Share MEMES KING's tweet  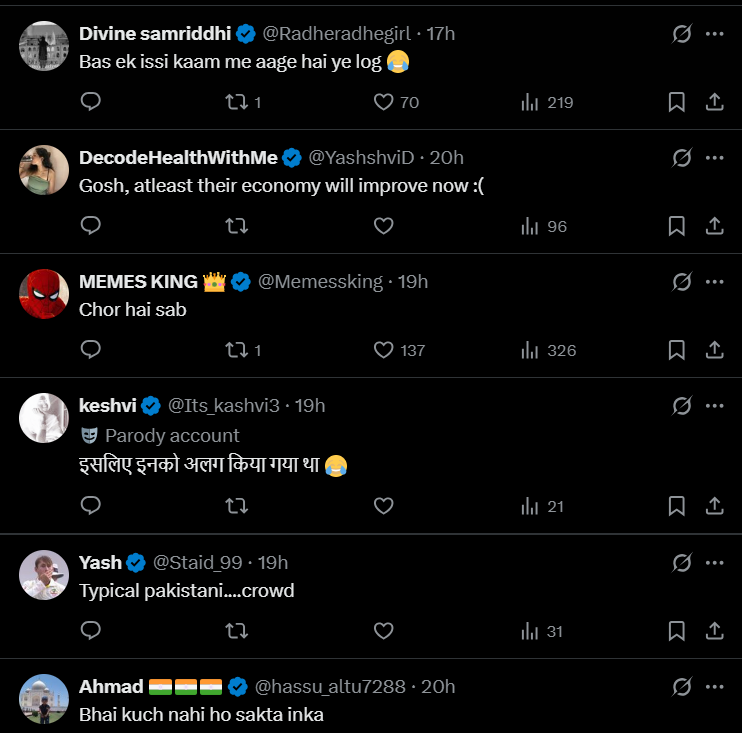(715, 350)
